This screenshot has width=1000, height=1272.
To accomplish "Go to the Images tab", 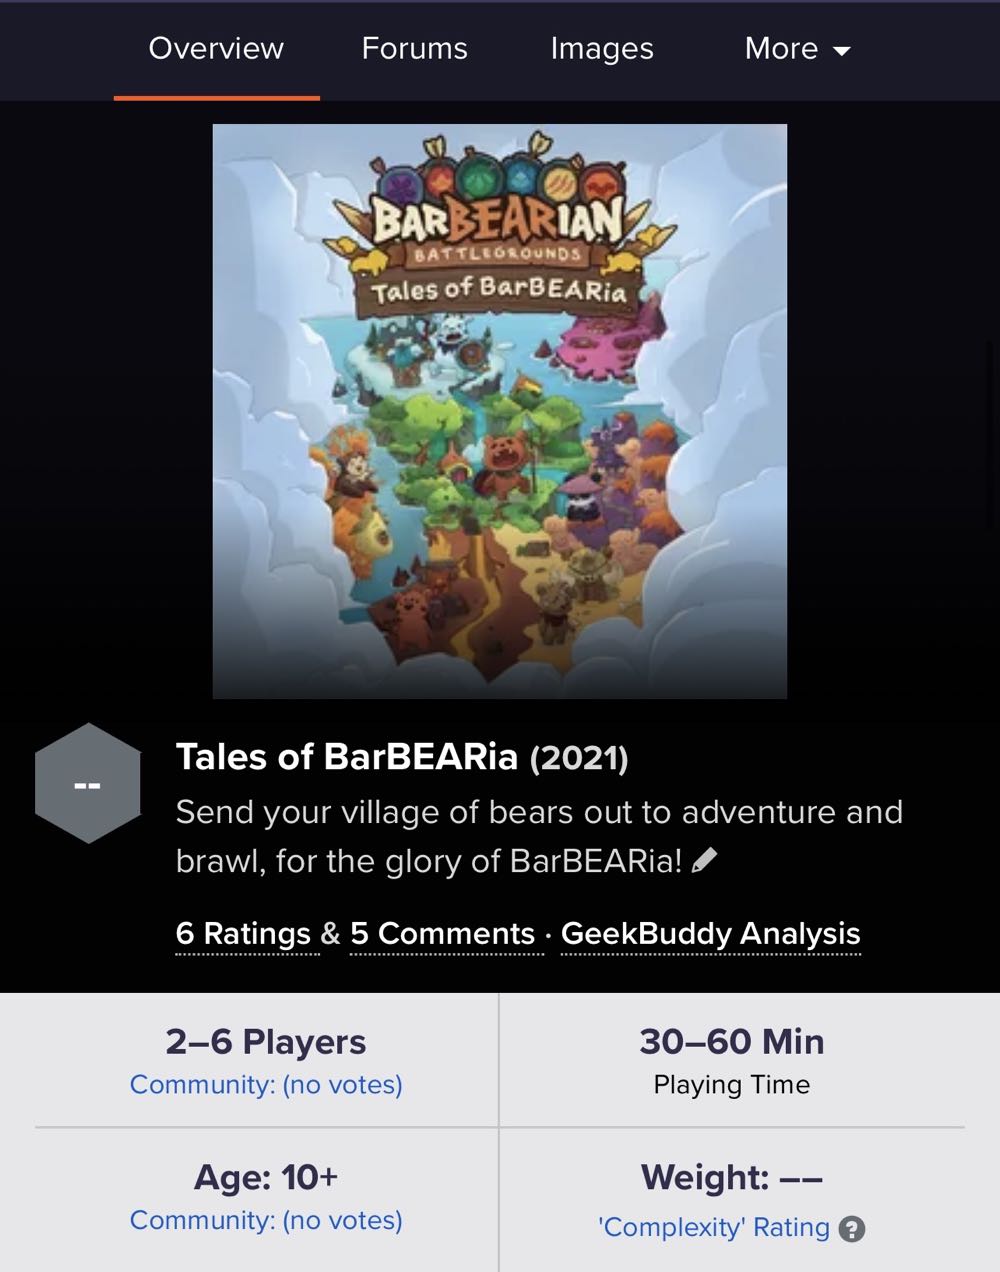I will pyautogui.click(x=602, y=49).
